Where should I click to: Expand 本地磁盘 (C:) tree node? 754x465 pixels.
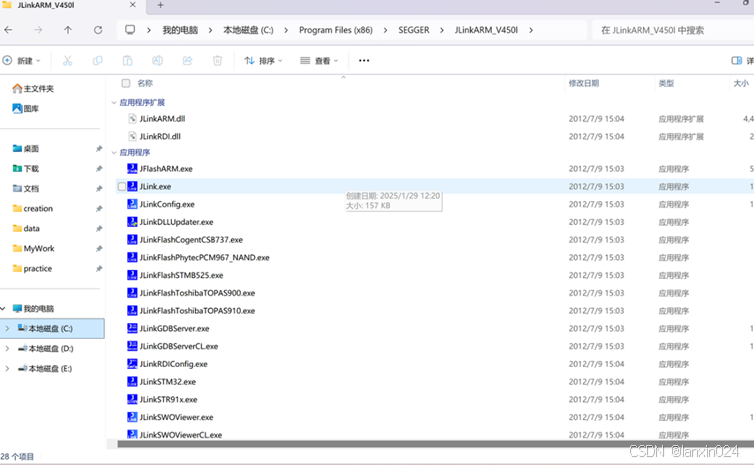tap(7, 328)
